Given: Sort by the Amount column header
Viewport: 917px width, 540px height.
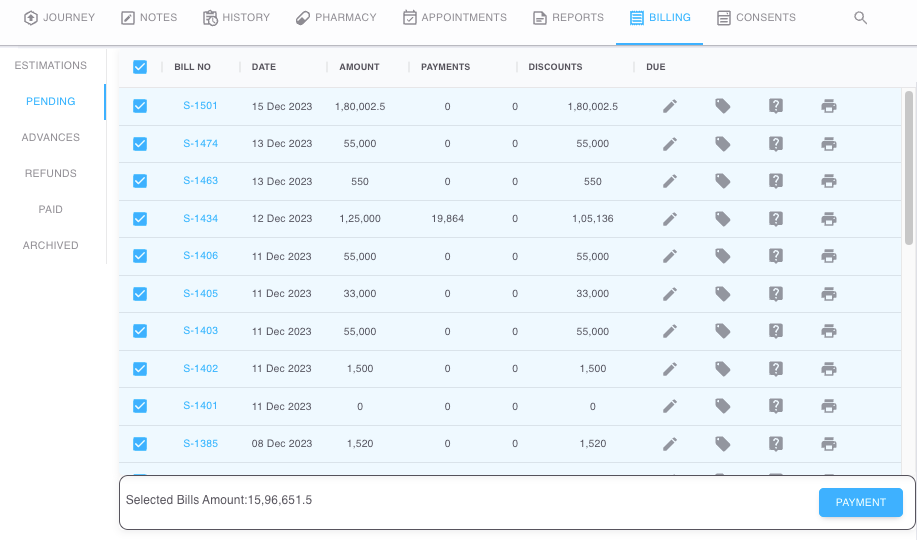Looking at the screenshot, I should [359, 67].
